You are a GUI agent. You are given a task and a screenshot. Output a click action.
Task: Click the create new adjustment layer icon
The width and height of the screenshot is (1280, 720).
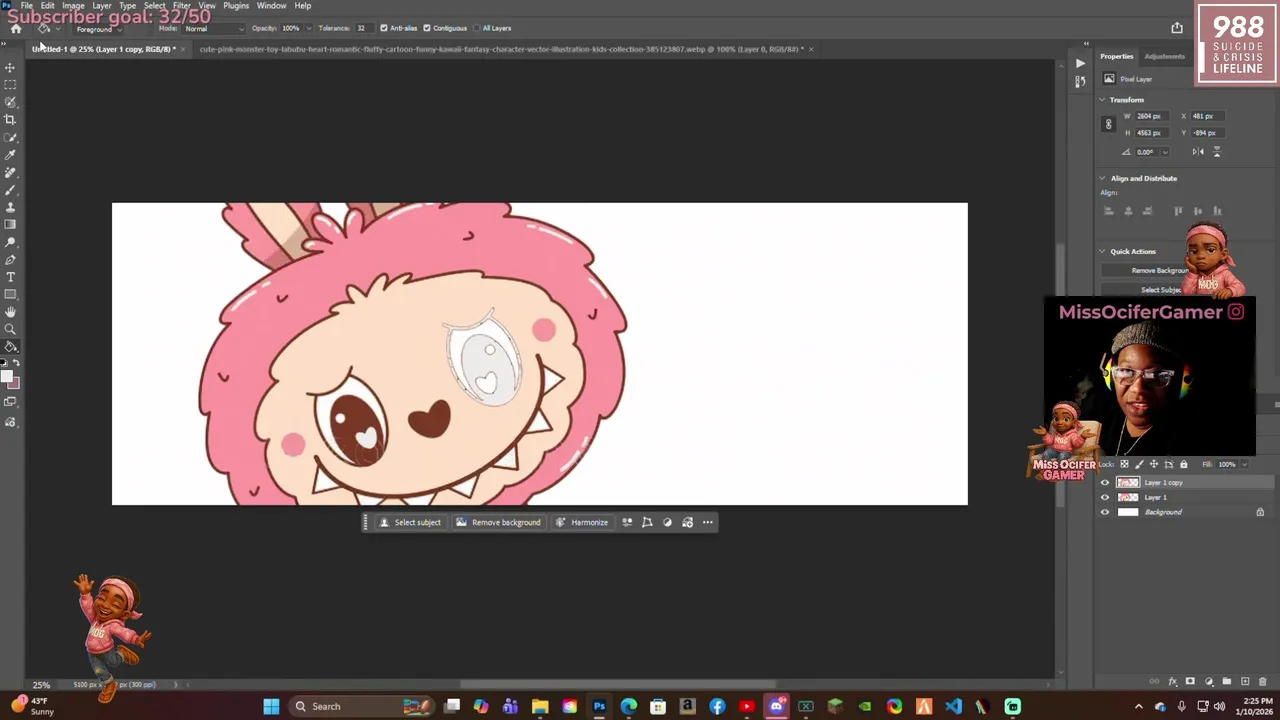coord(1208,682)
